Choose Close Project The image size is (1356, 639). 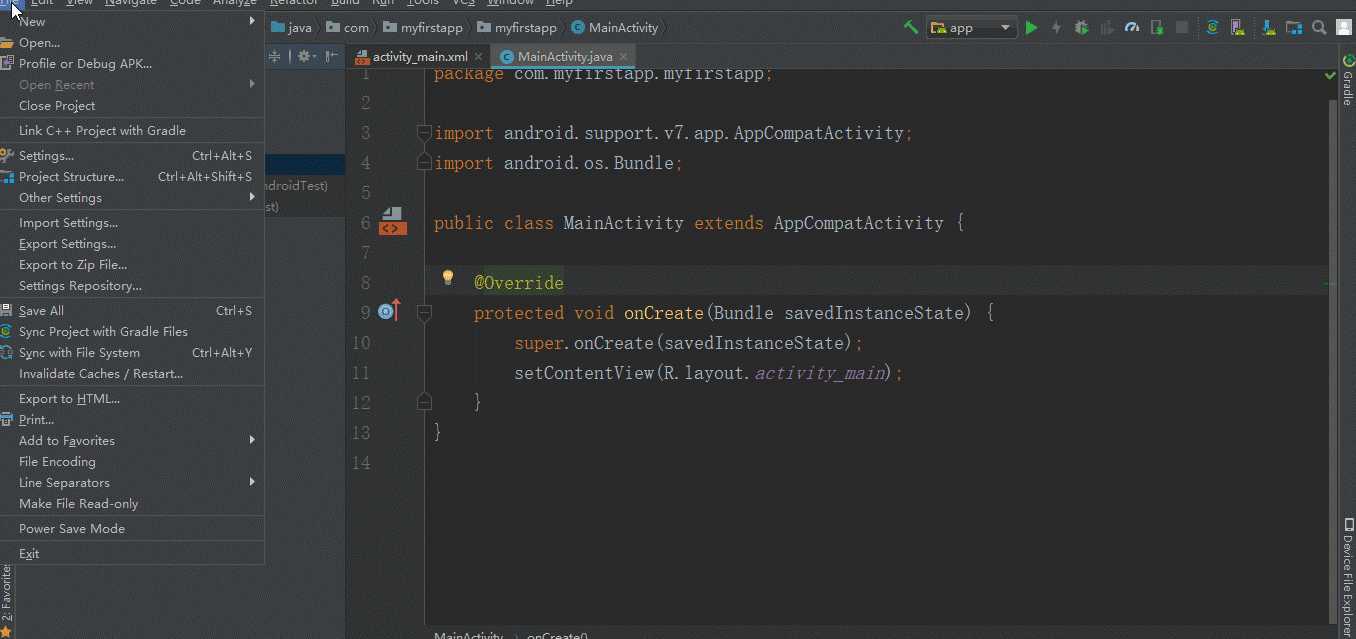tap(132, 105)
